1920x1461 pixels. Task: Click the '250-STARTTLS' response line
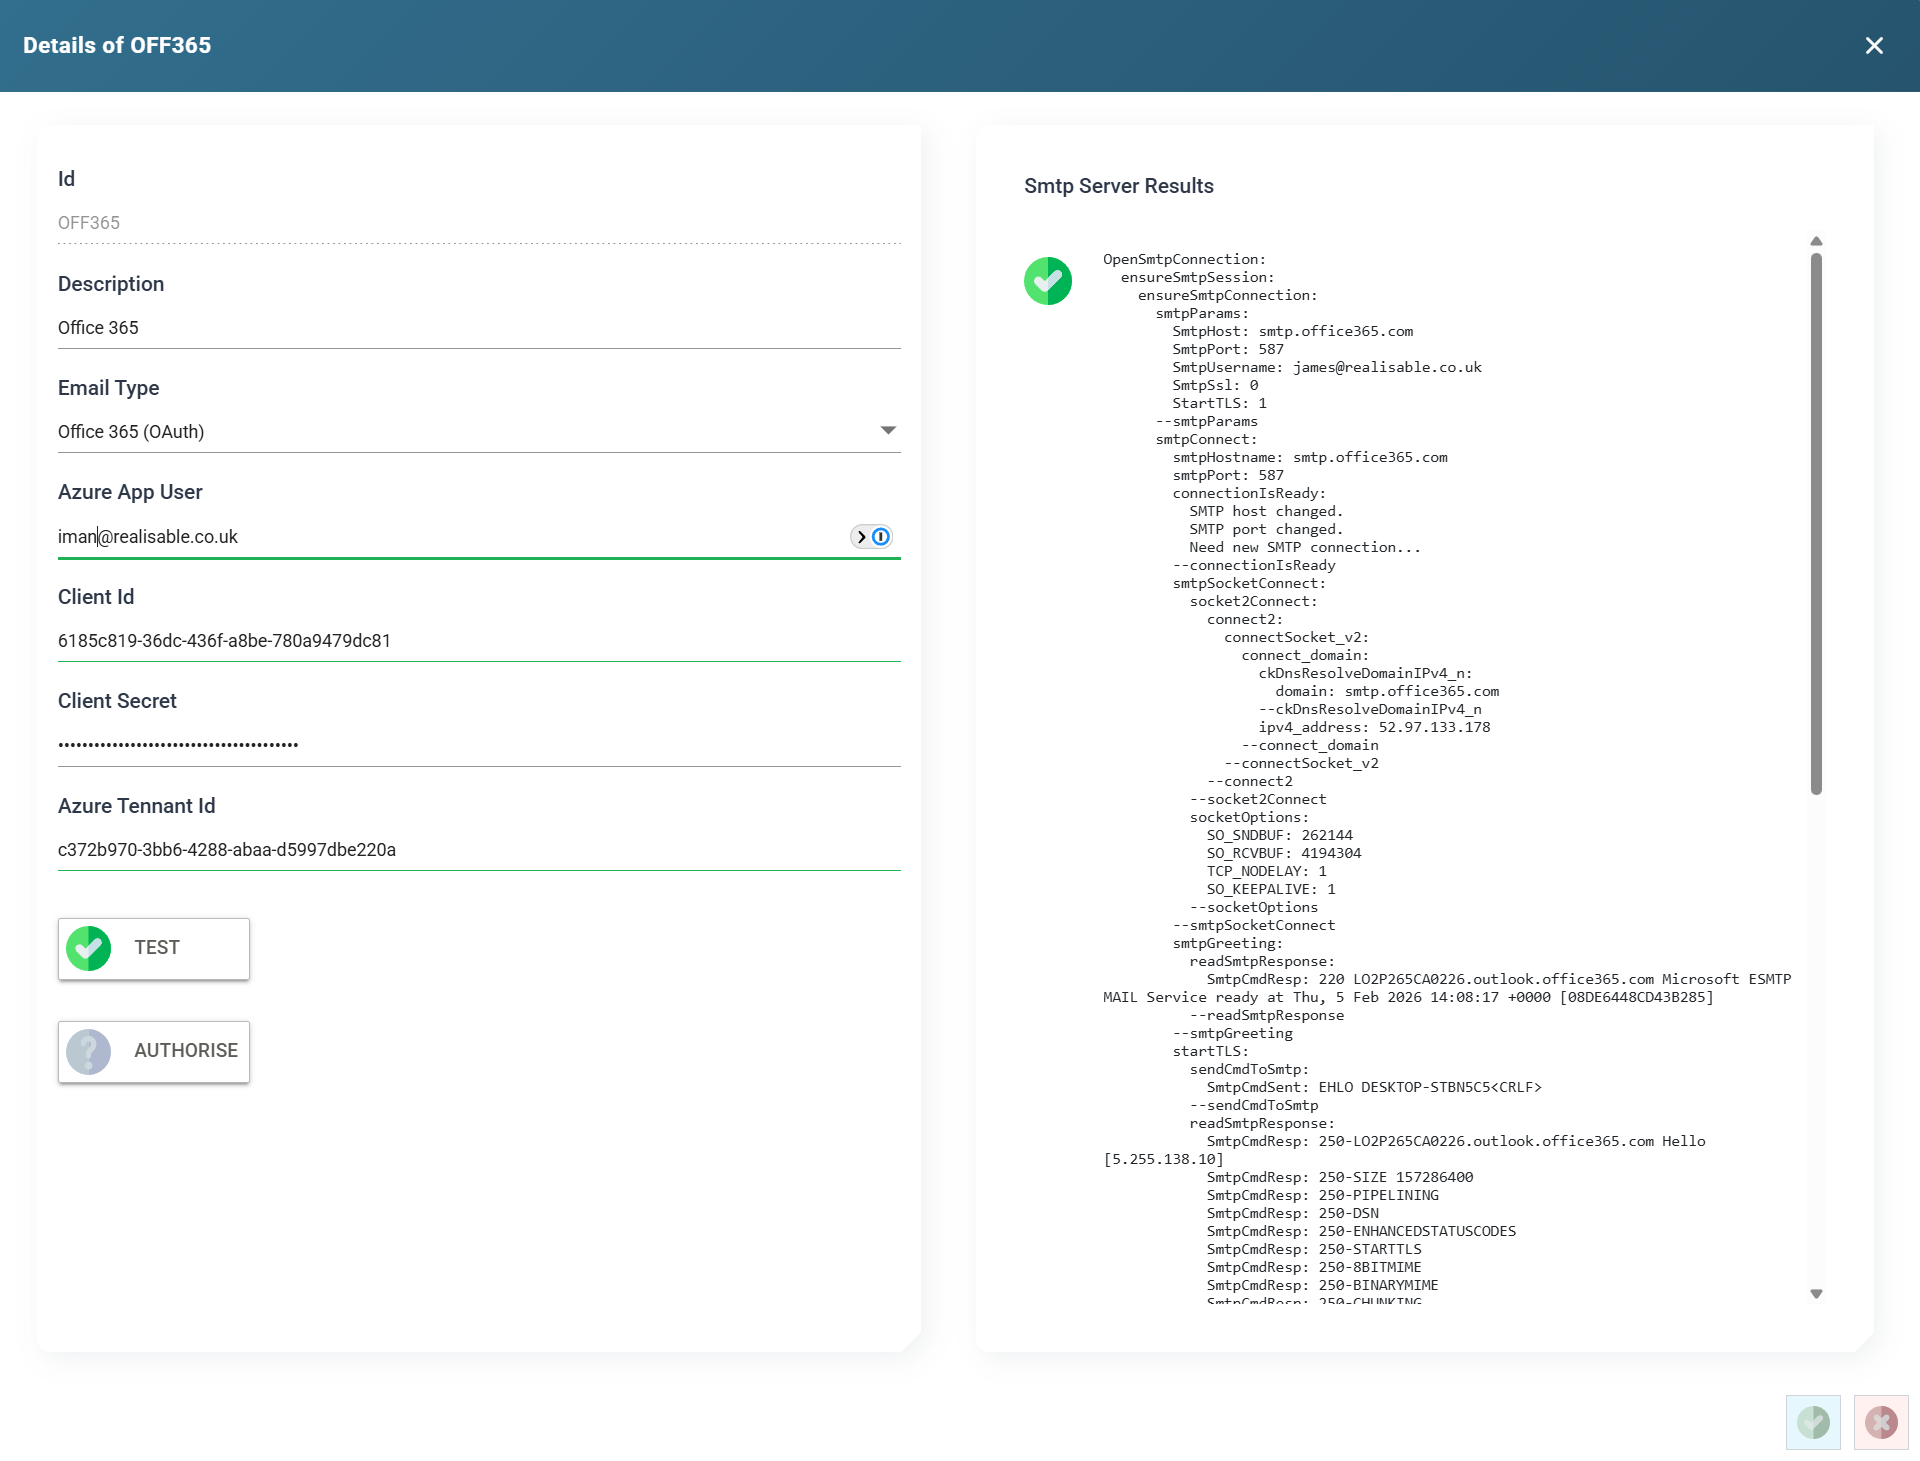pos(1314,1249)
